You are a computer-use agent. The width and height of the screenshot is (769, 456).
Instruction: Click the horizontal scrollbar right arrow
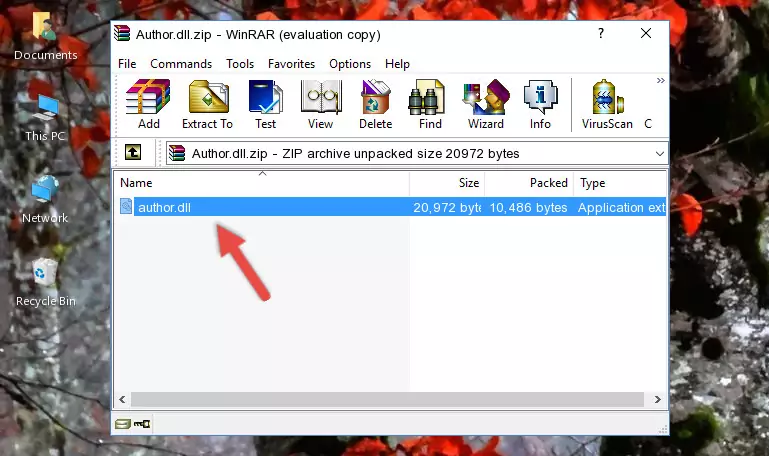point(658,400)
